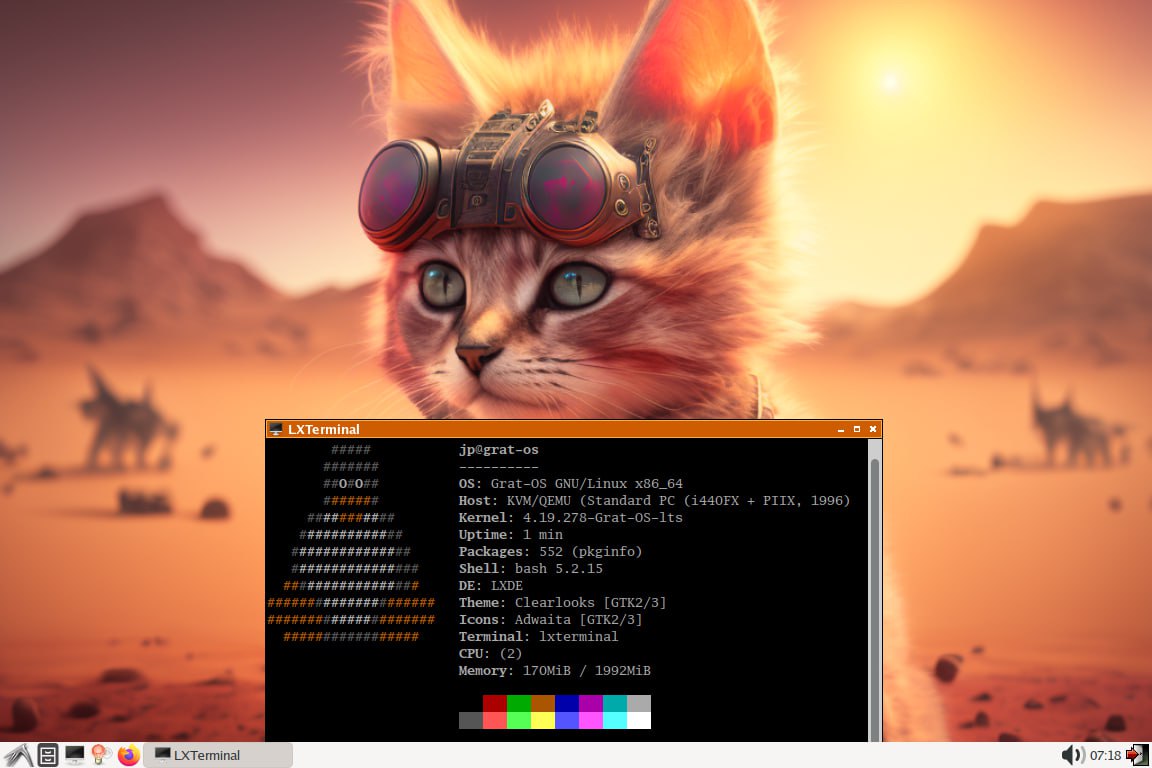The image size is (1152, 768).
Task: Click the bright cyan color block
Action: coord(614,720)
